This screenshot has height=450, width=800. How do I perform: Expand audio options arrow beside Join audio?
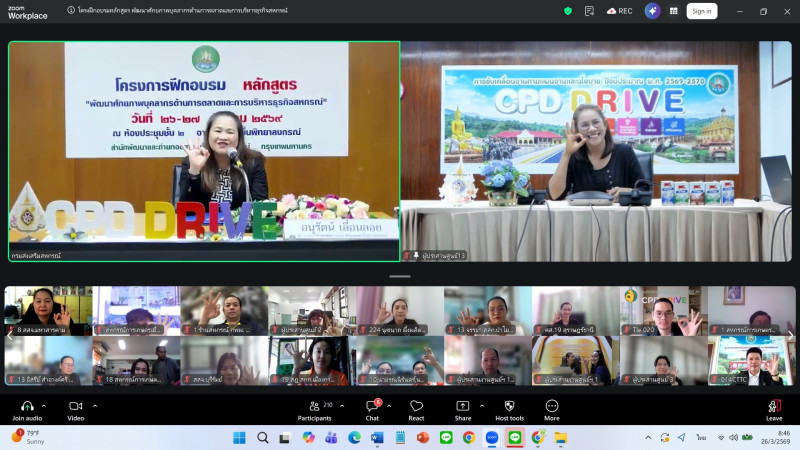pos(46,406)
